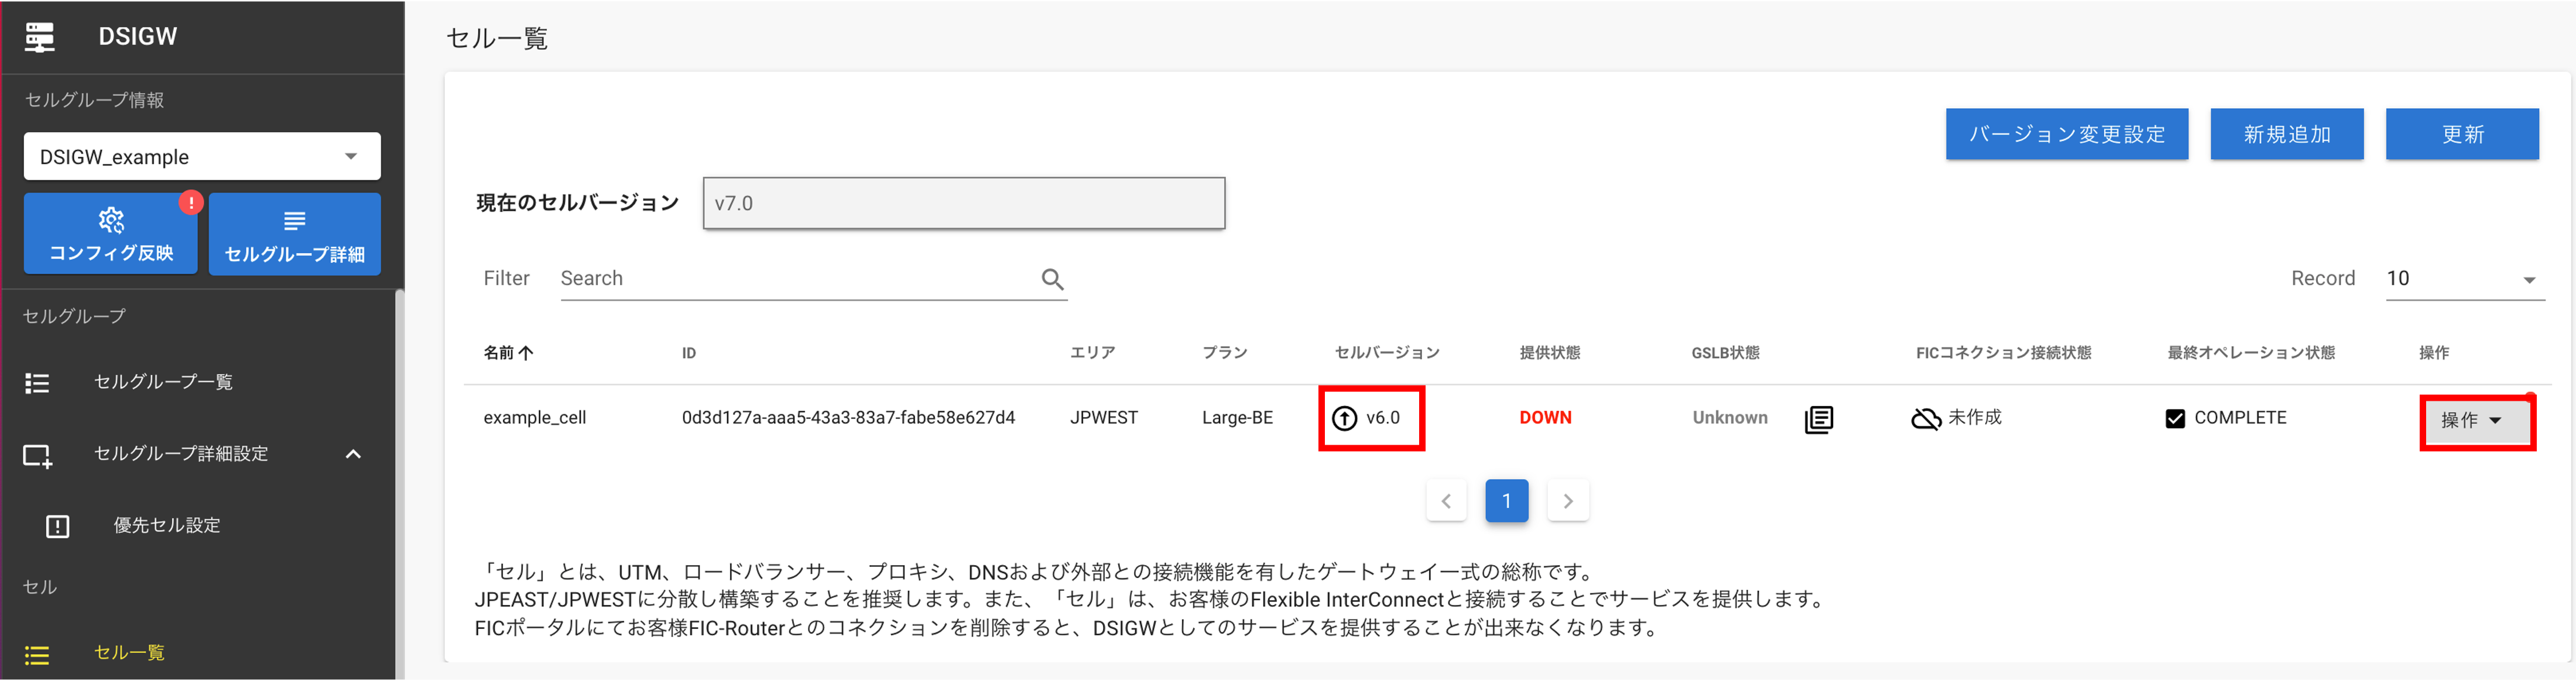Click the upgrade arrow icon beside v6.0
Screen dimensions: 2576x681
click(1345, 418)
